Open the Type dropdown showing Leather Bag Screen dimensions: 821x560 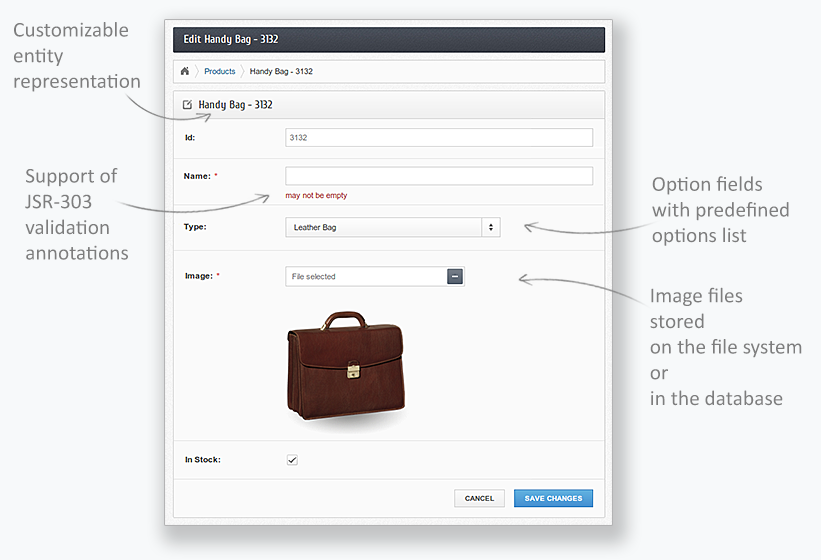tap(392, 227)
